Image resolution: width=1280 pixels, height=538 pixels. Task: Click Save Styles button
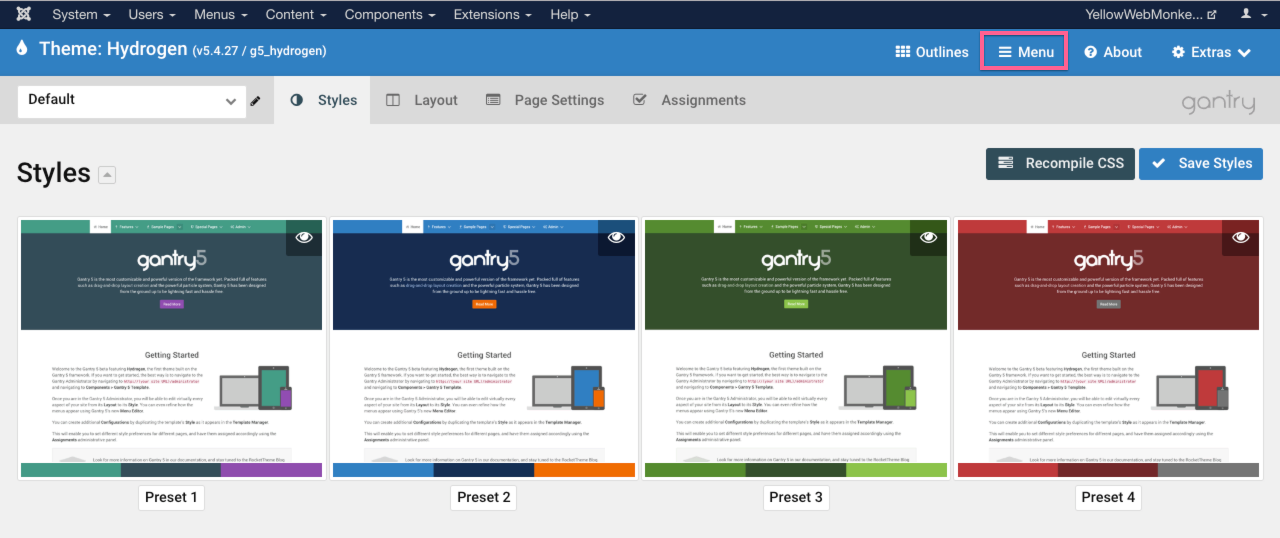pyautogui.click(x=1201, y=164)
